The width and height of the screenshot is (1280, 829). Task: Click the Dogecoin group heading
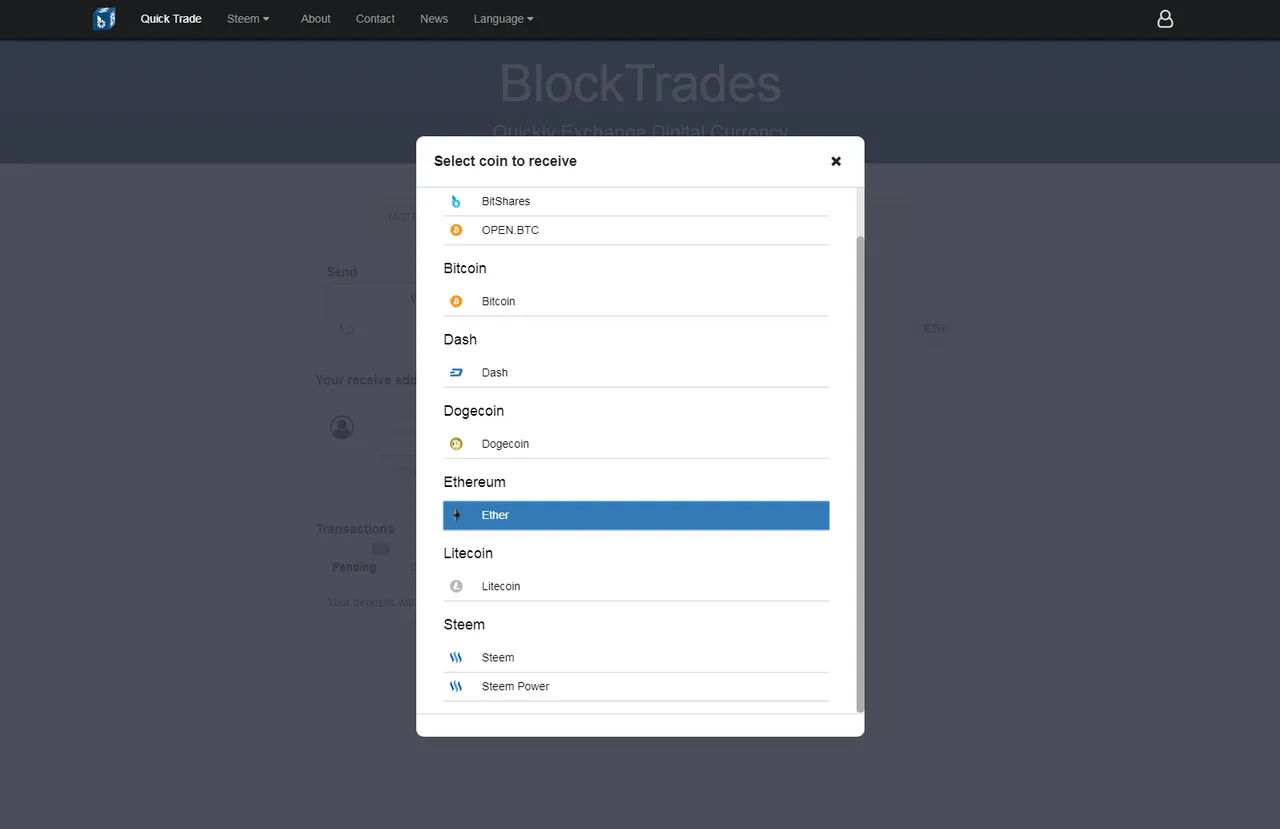click(x=474, y=411)
